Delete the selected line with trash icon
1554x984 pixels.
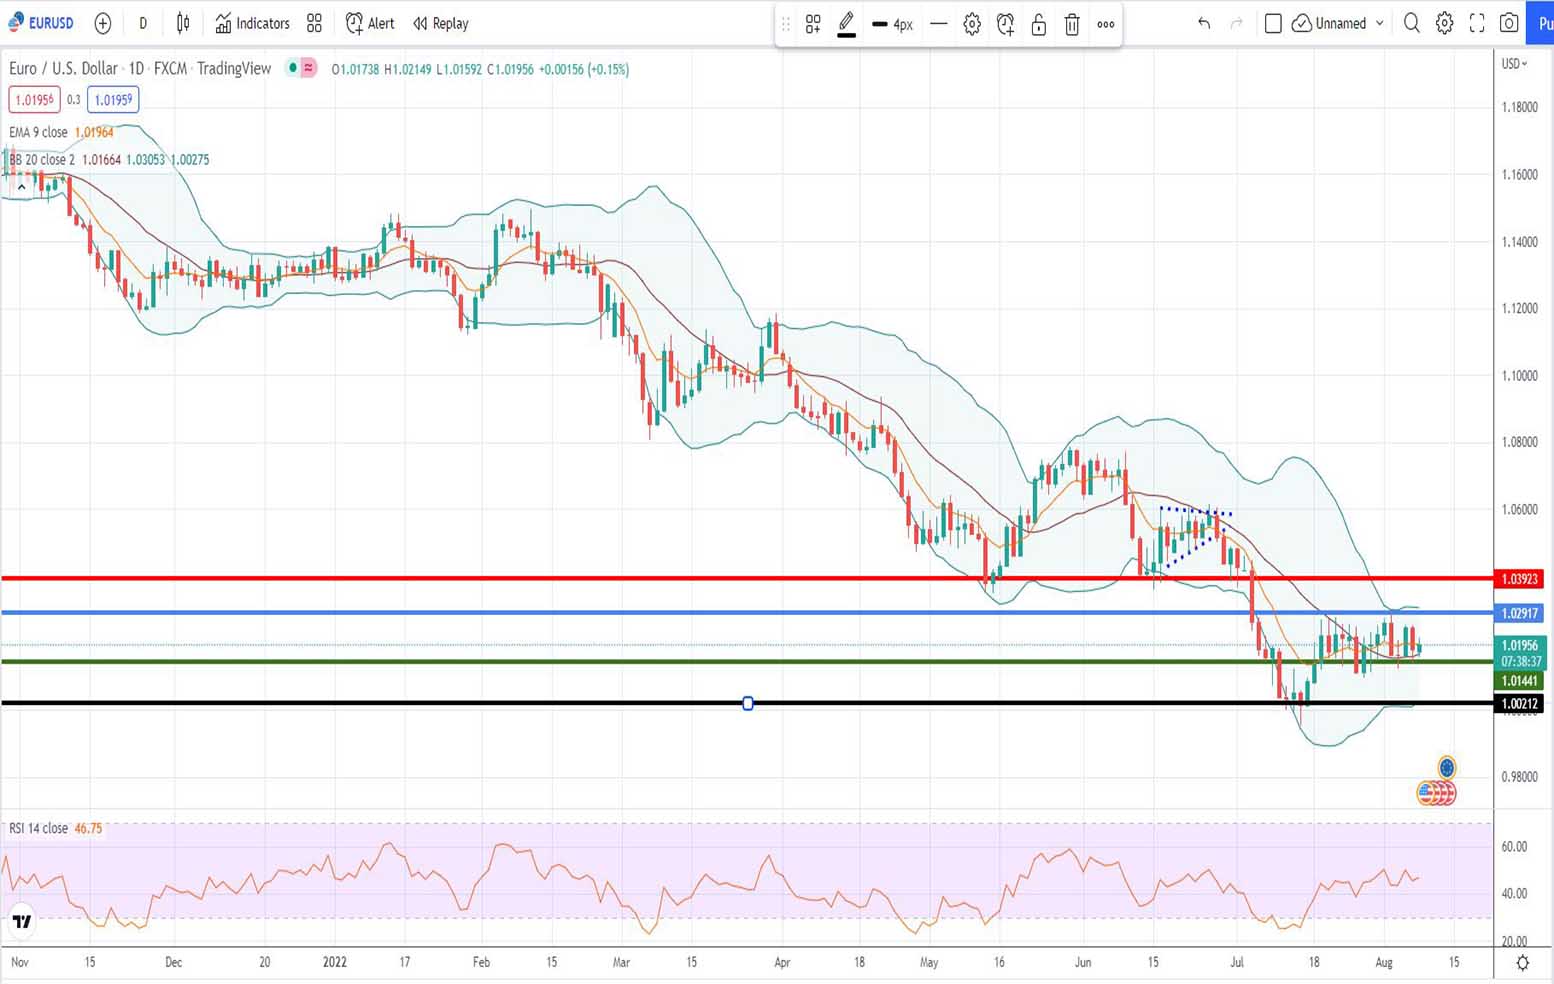coord(1072,25)
